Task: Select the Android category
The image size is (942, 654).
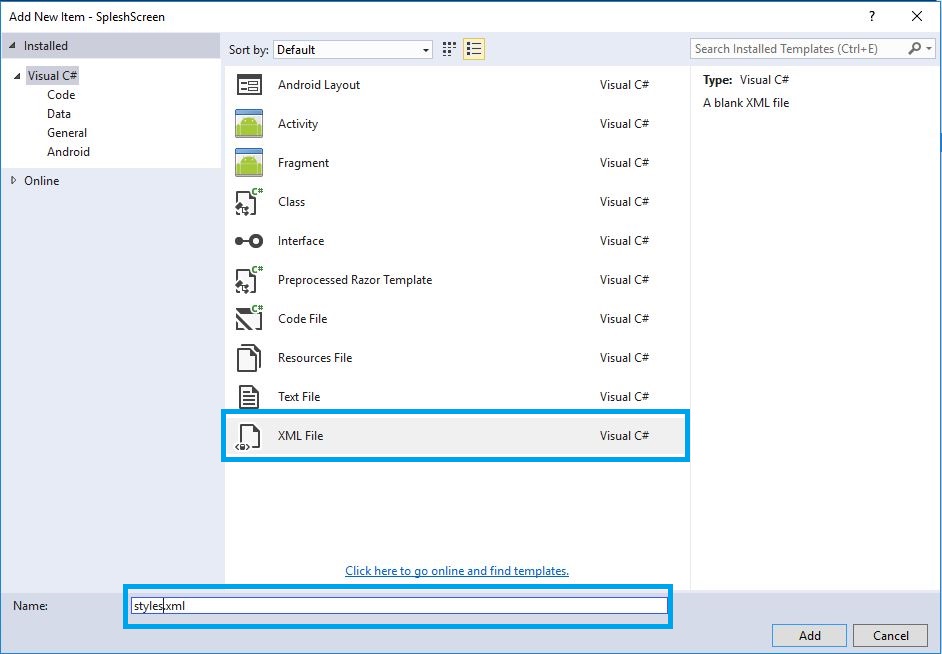Action: [68, 152]
